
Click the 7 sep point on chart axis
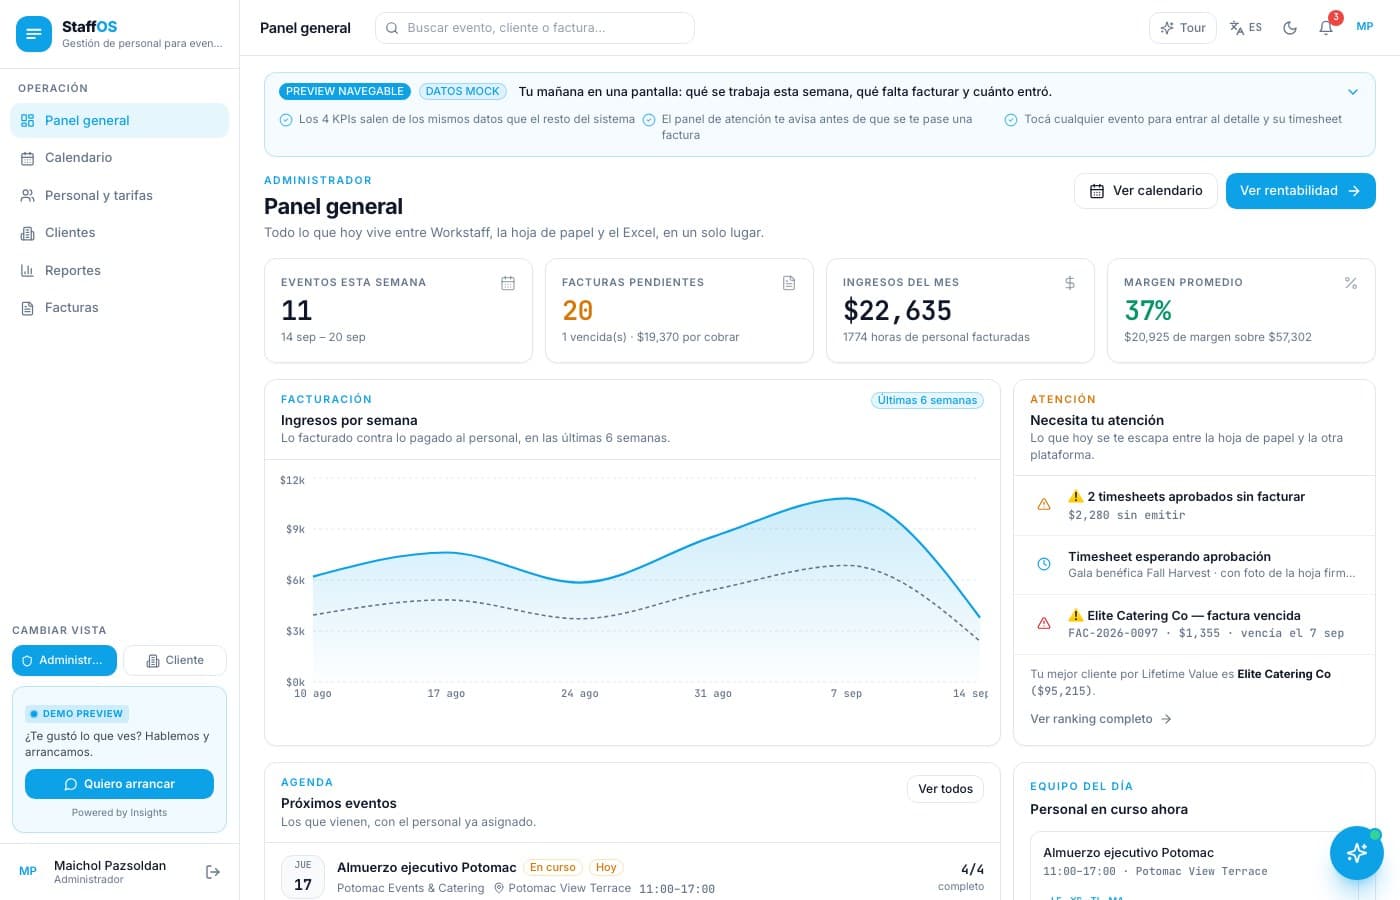tap(846, 693)
